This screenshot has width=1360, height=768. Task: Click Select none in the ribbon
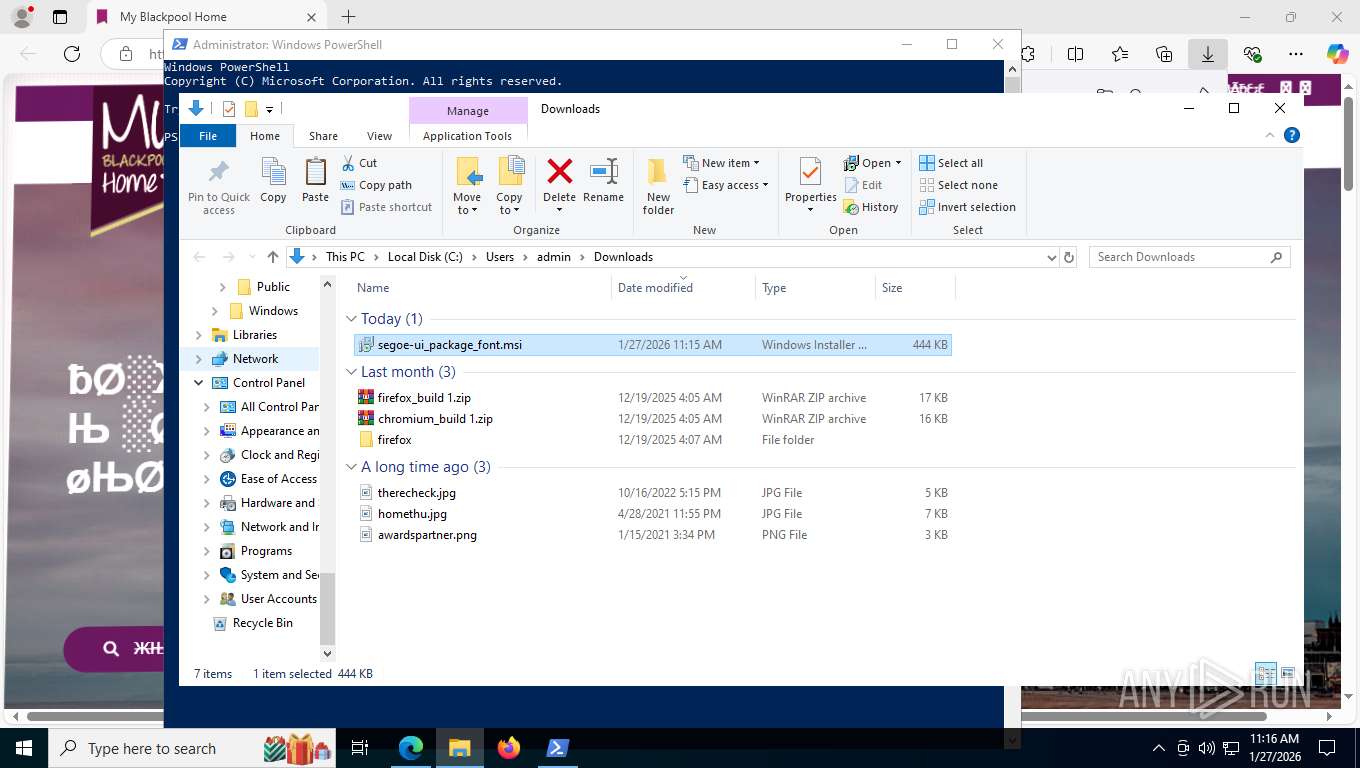click(957, 185)
